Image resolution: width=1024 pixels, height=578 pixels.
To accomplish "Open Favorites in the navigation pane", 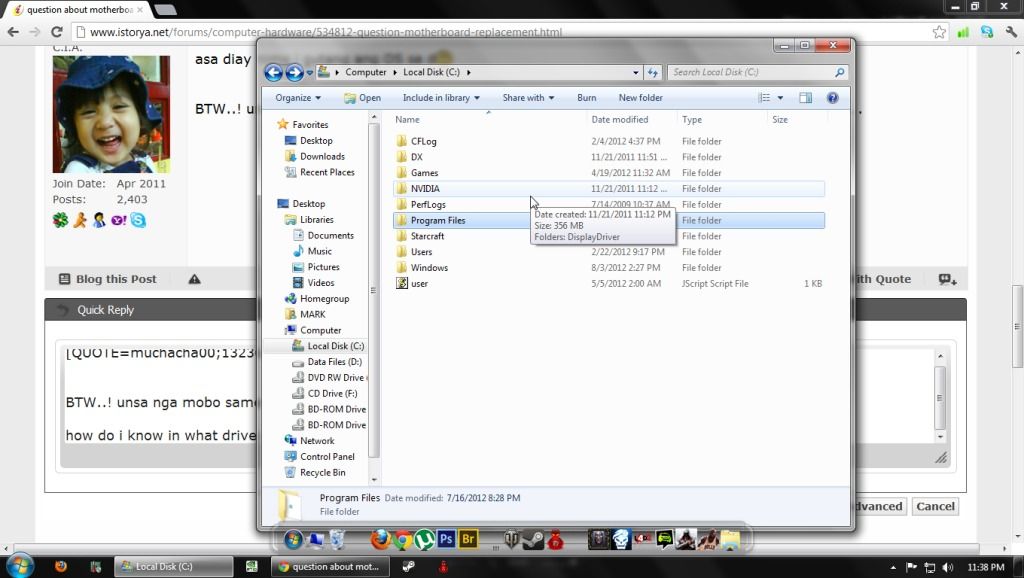I will click(x=310, y=125).
